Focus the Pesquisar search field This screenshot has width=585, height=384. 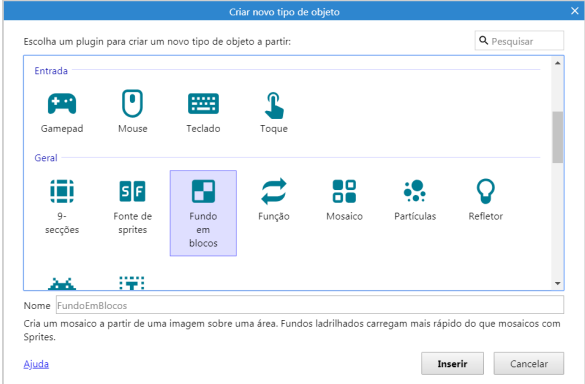pyautogui.click(x=519, y=41)
